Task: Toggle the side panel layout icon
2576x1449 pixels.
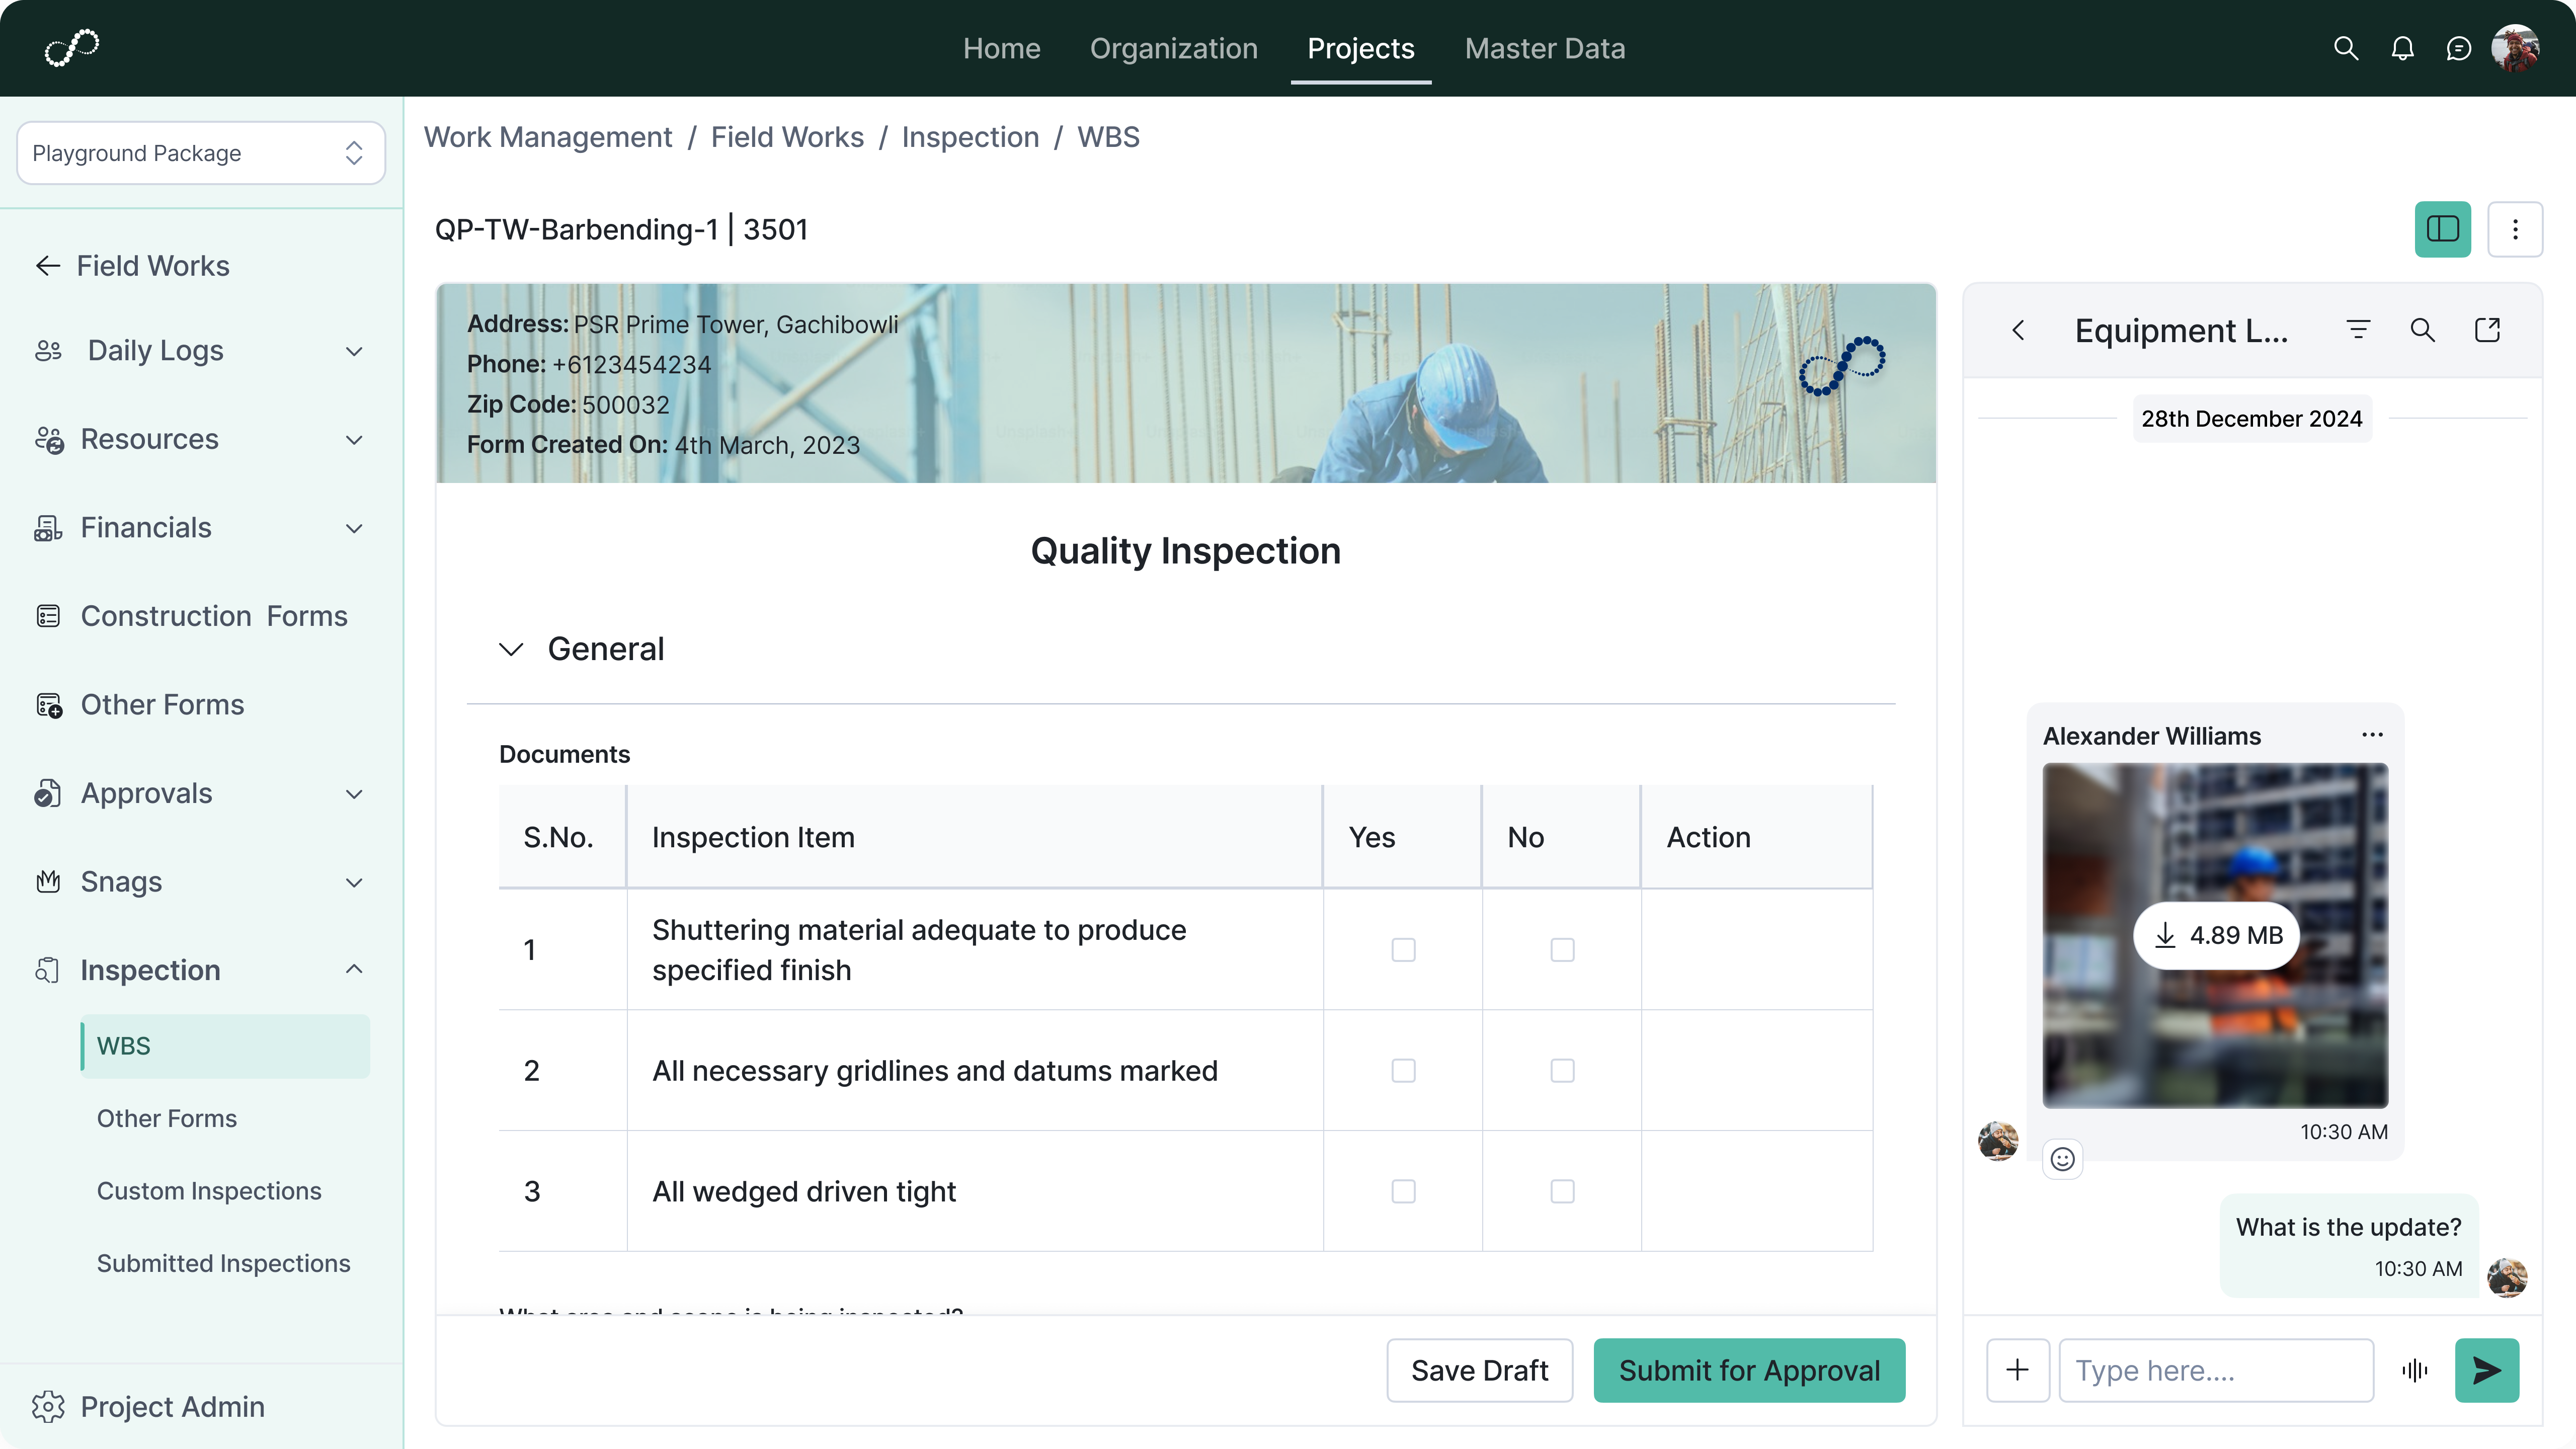Action: 2442,229
